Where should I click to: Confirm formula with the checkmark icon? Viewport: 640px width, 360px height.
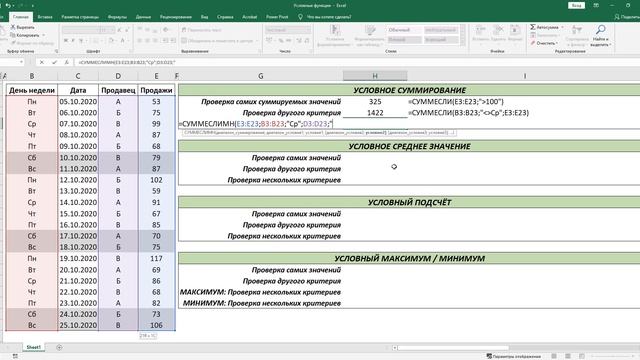[x=54, y=62]
